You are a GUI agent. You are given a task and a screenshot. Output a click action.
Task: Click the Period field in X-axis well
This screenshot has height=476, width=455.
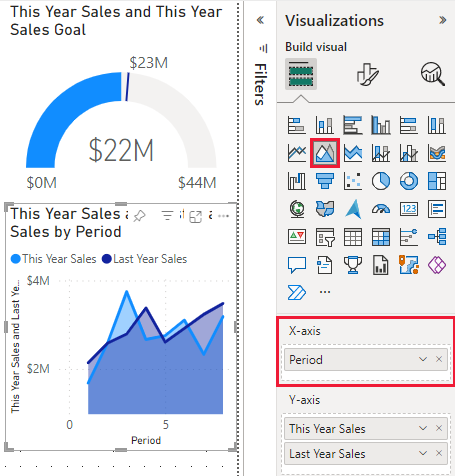click(366, 360)
